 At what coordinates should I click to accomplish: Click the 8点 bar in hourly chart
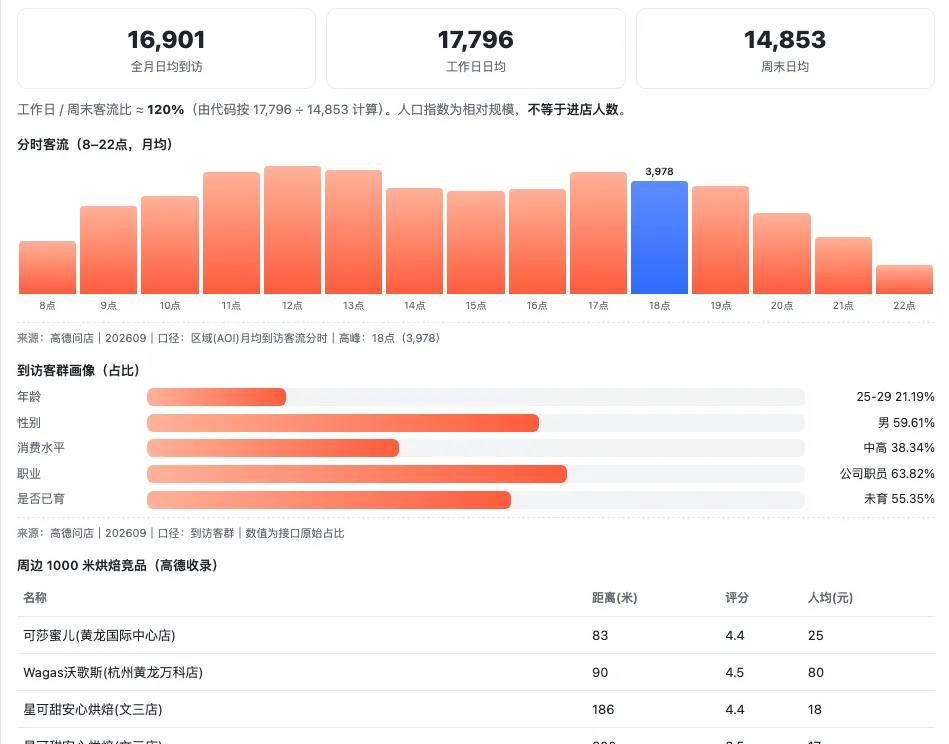point(47,268)
